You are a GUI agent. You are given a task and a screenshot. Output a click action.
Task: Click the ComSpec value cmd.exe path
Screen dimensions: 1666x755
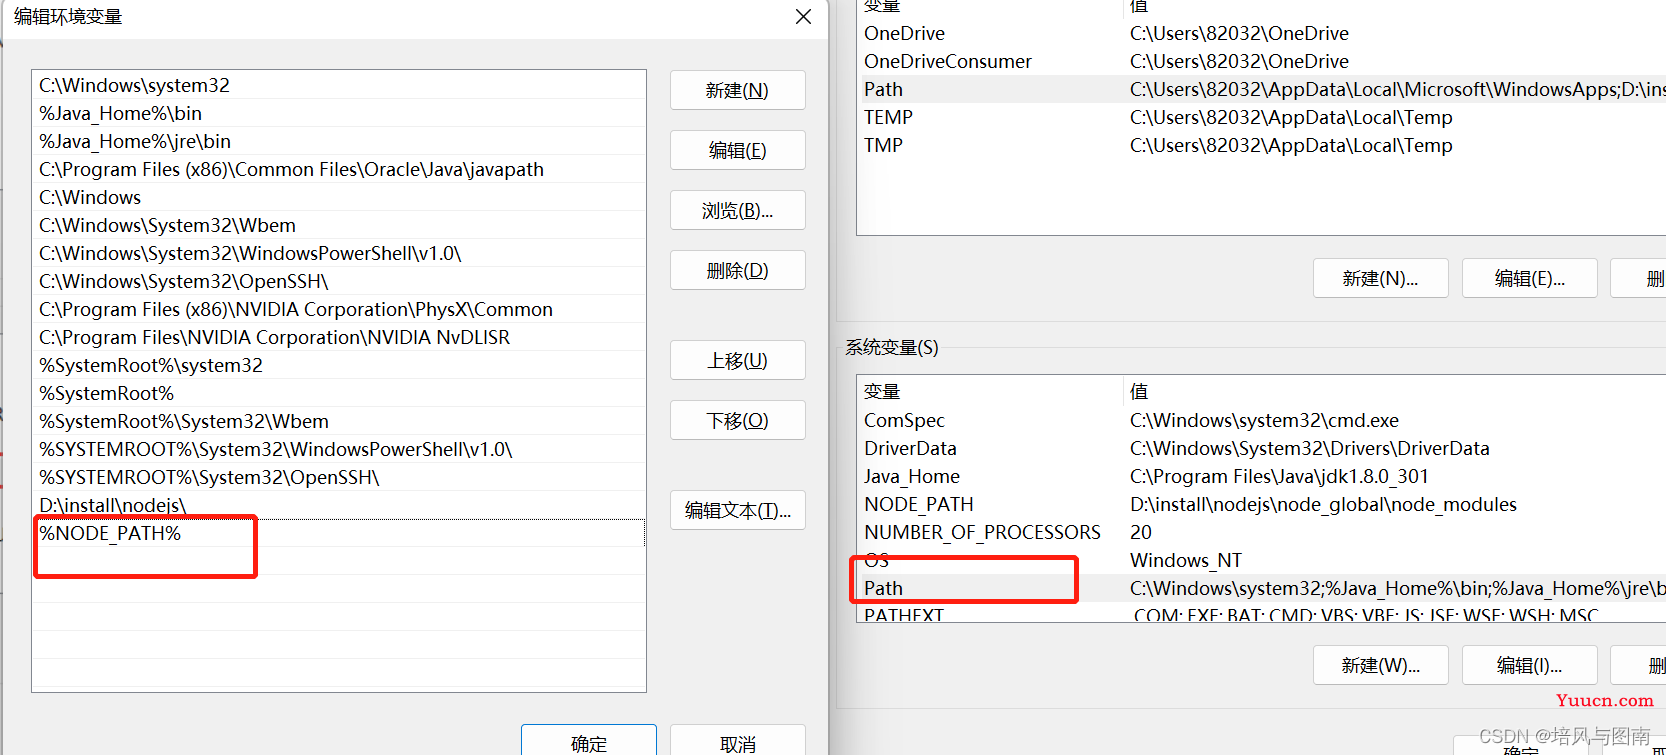1264,420
